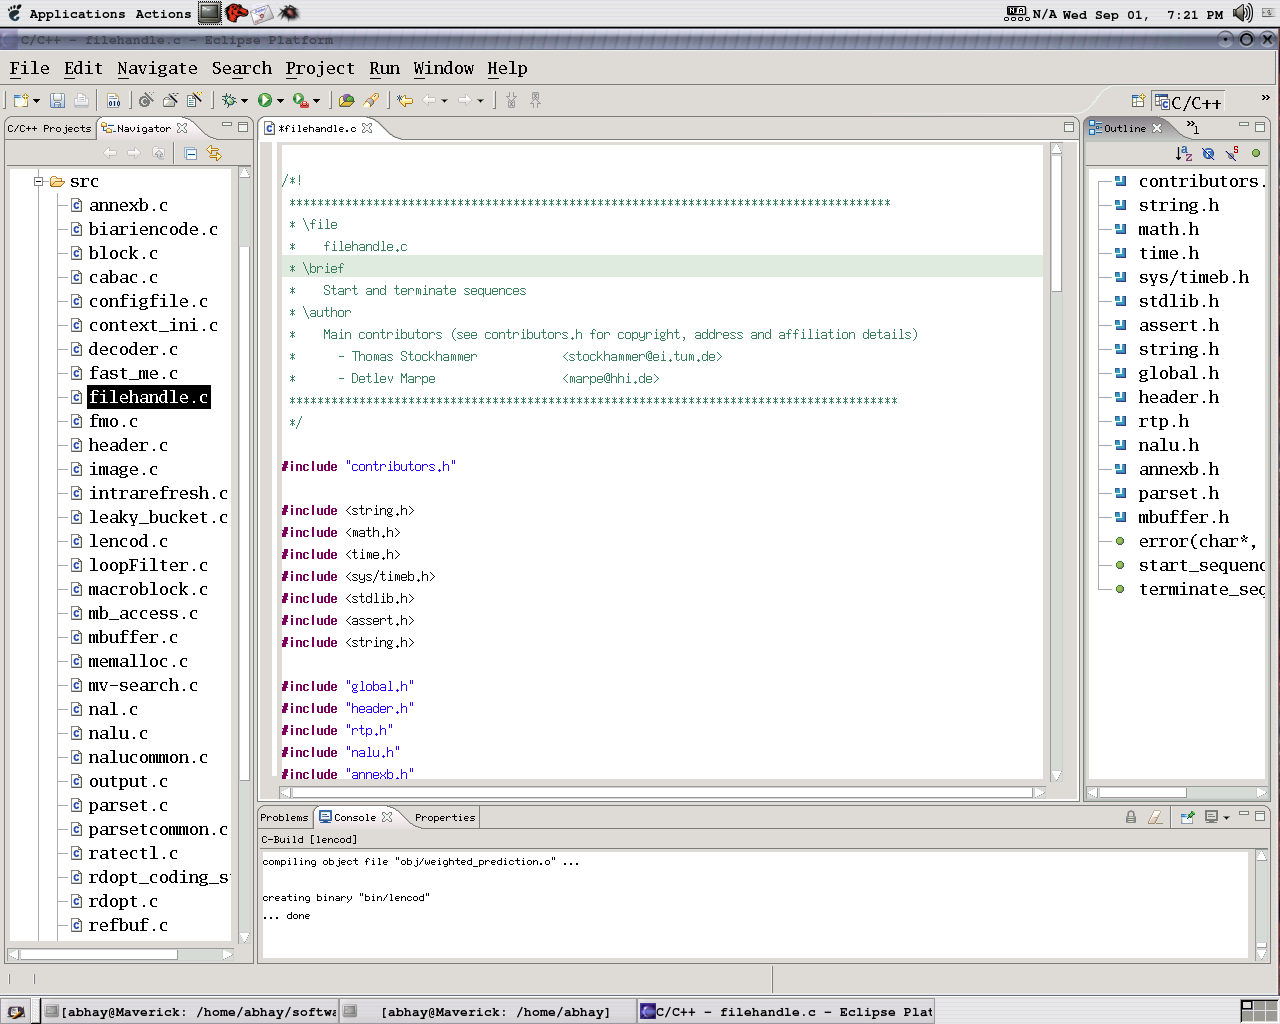Toggle Link with Editor in the Navigator

(214, 153)
